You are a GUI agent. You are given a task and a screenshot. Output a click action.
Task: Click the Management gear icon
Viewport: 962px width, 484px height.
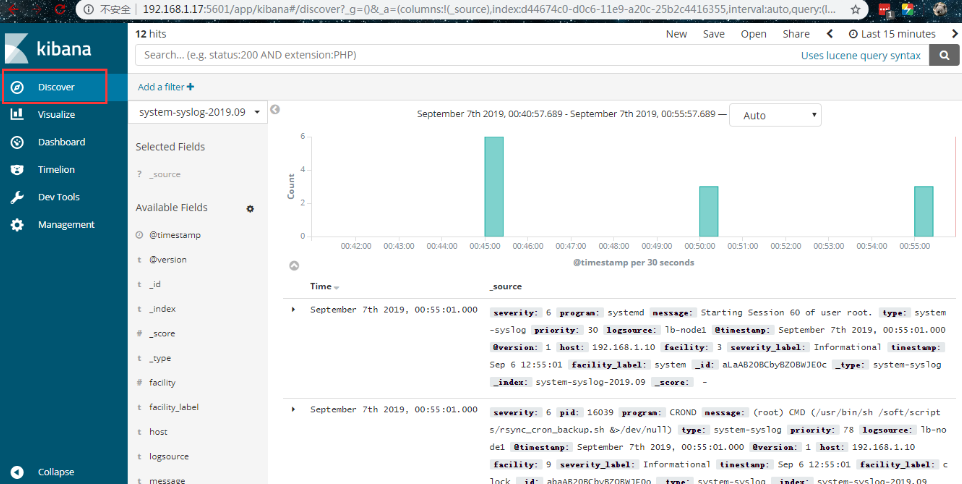tap(17, 225)
